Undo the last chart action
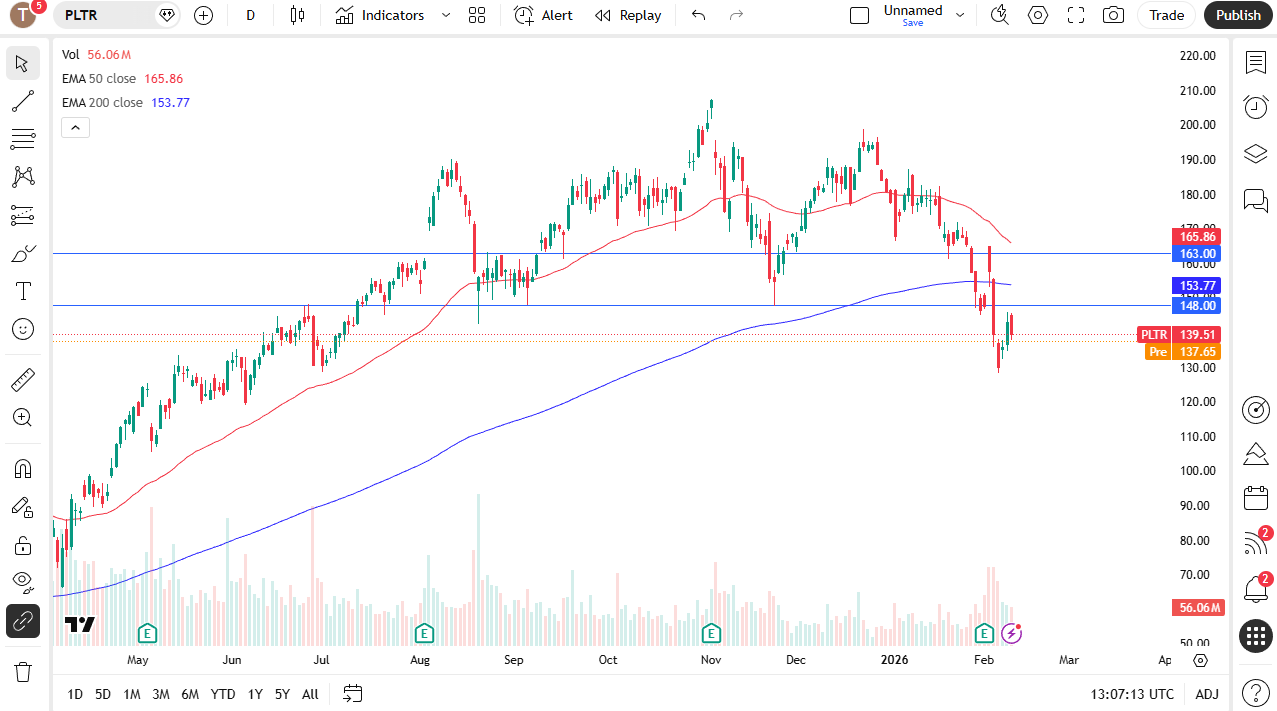The height and width of the screenshot is (711, 1277). (x=699, y=15)
